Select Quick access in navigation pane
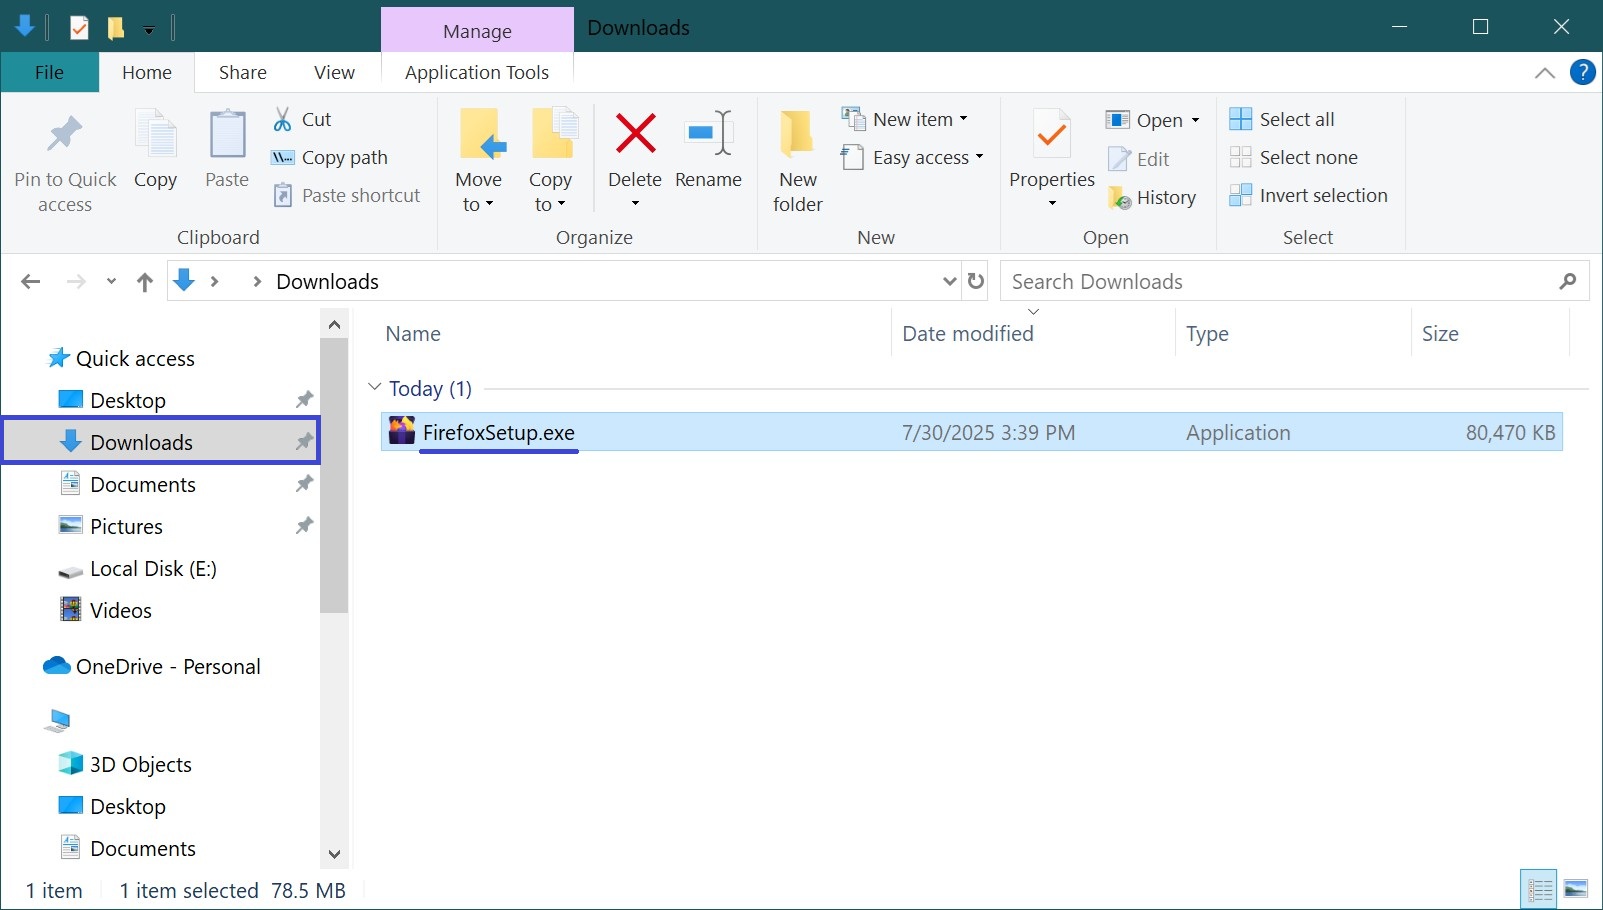Viewport: 1603px width, 910px height. [x=135, y=358]
